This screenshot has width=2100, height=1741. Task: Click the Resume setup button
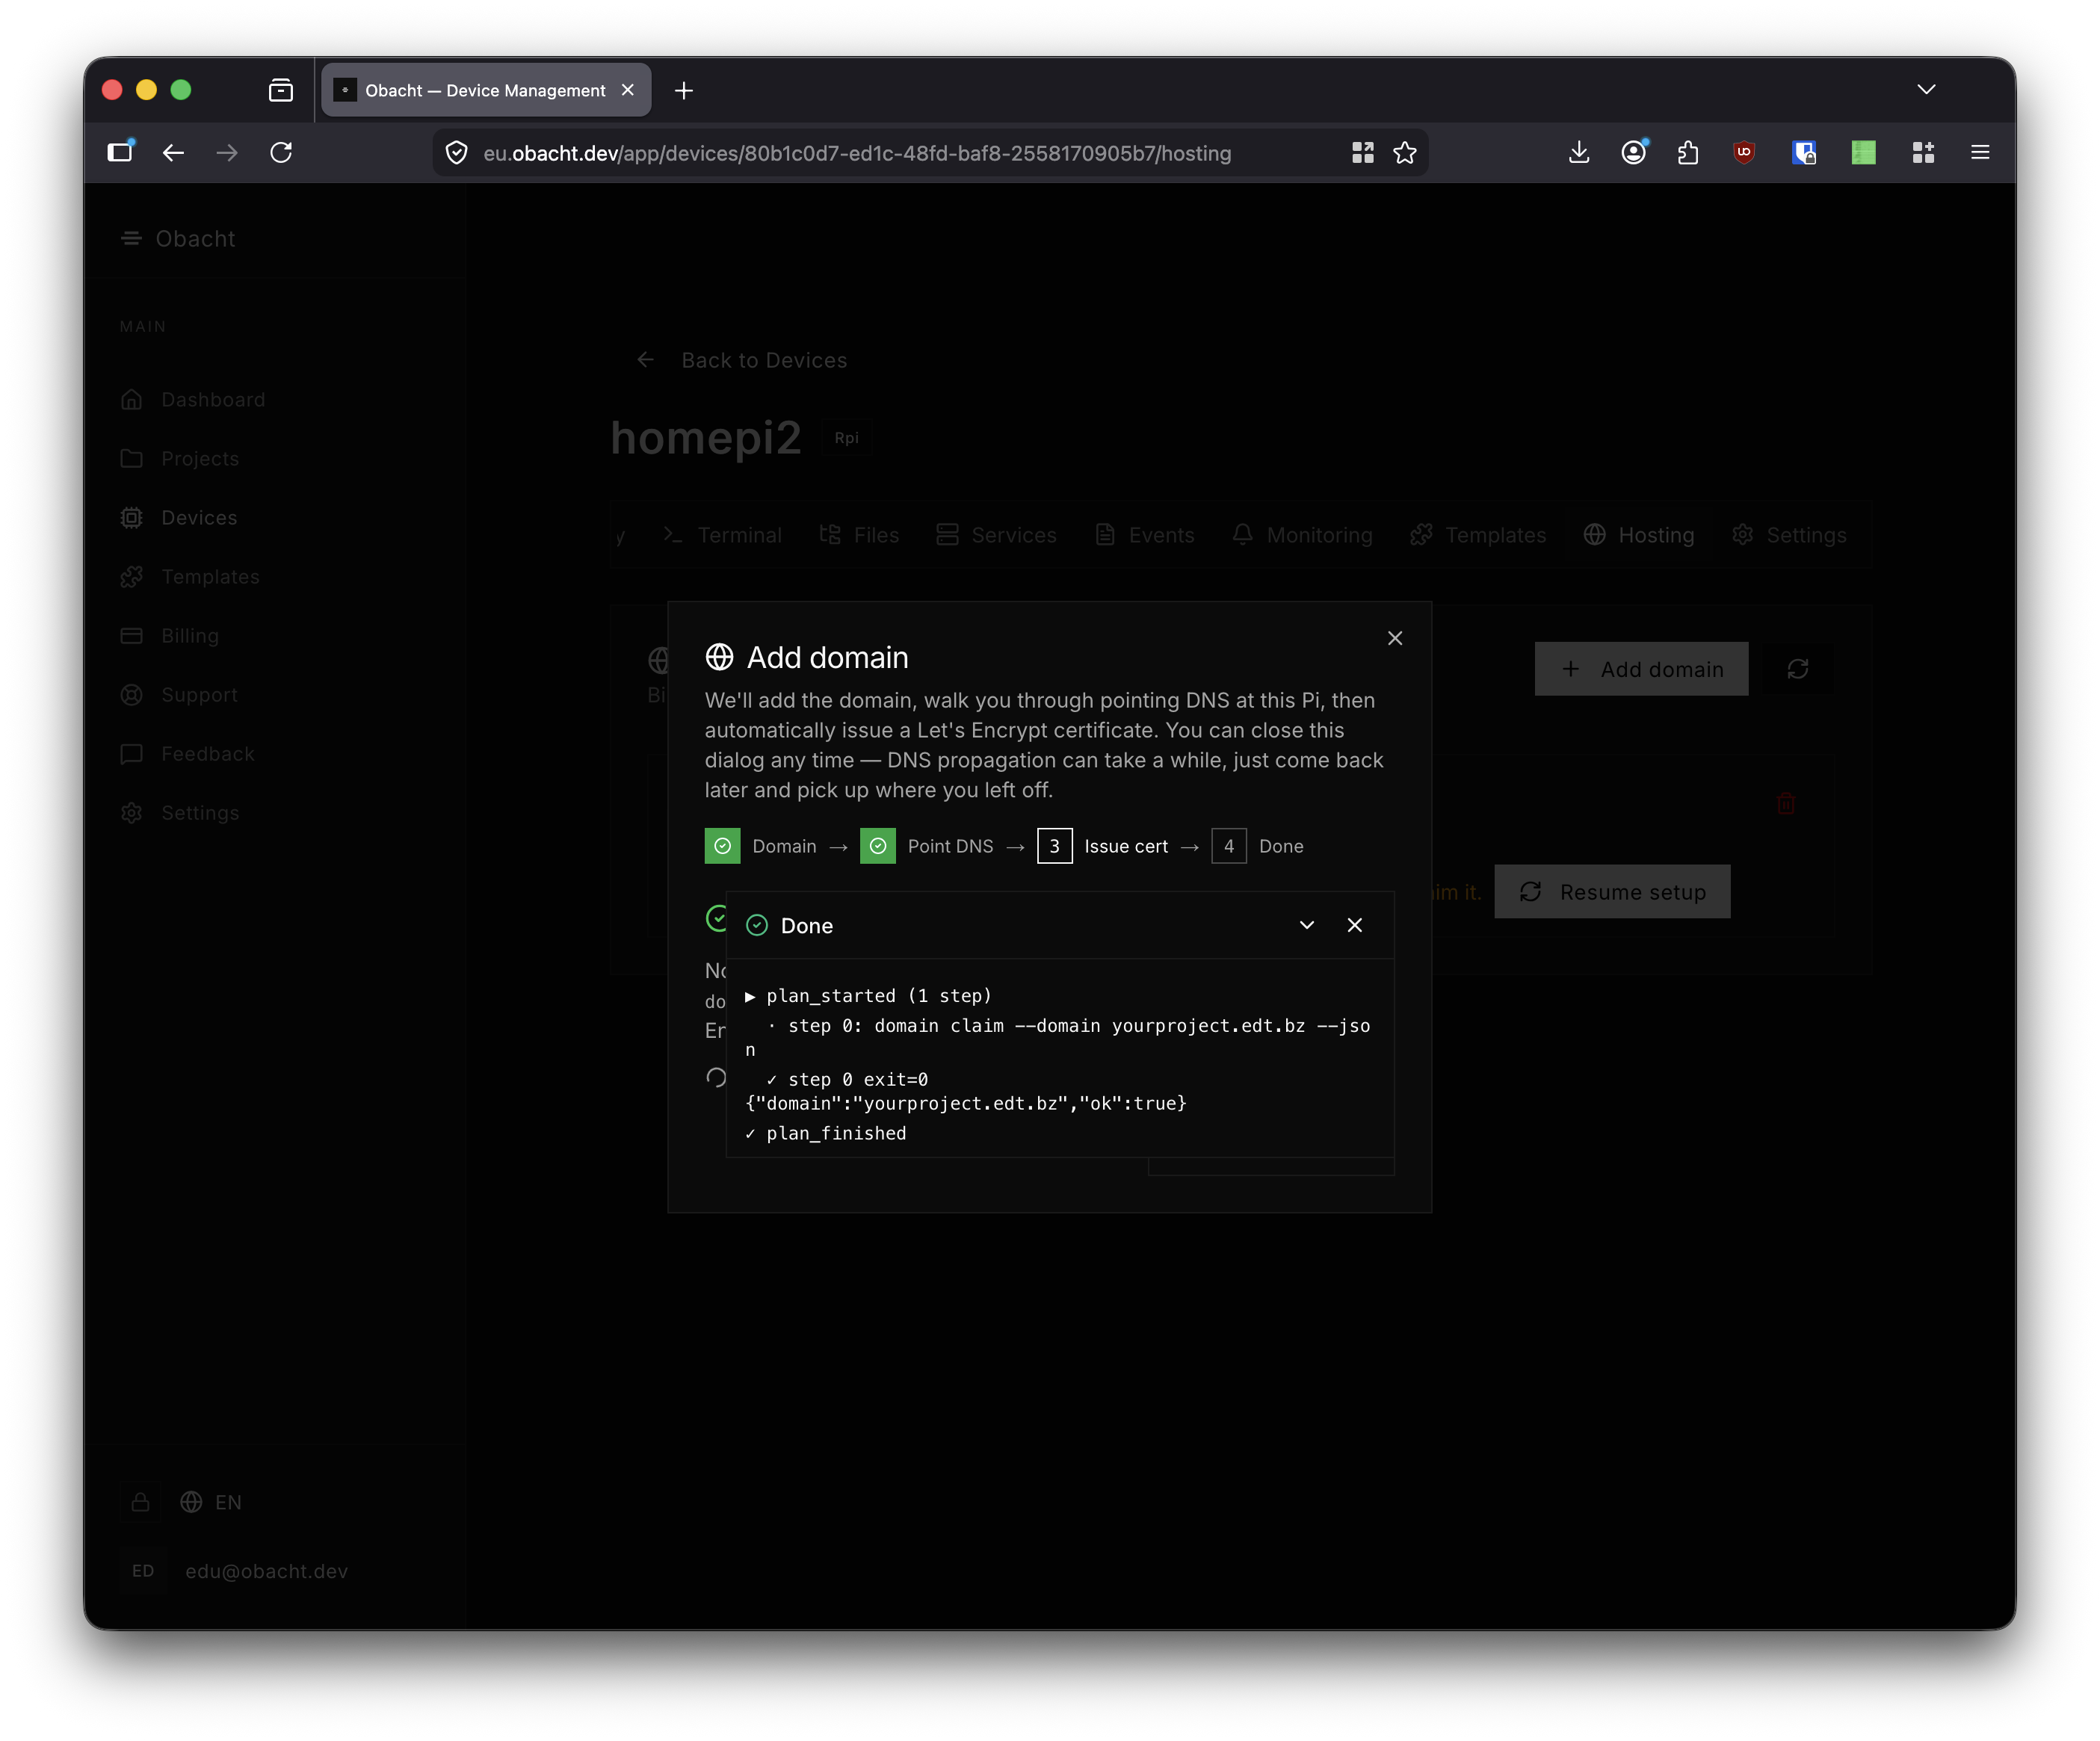pos(1612,892)
